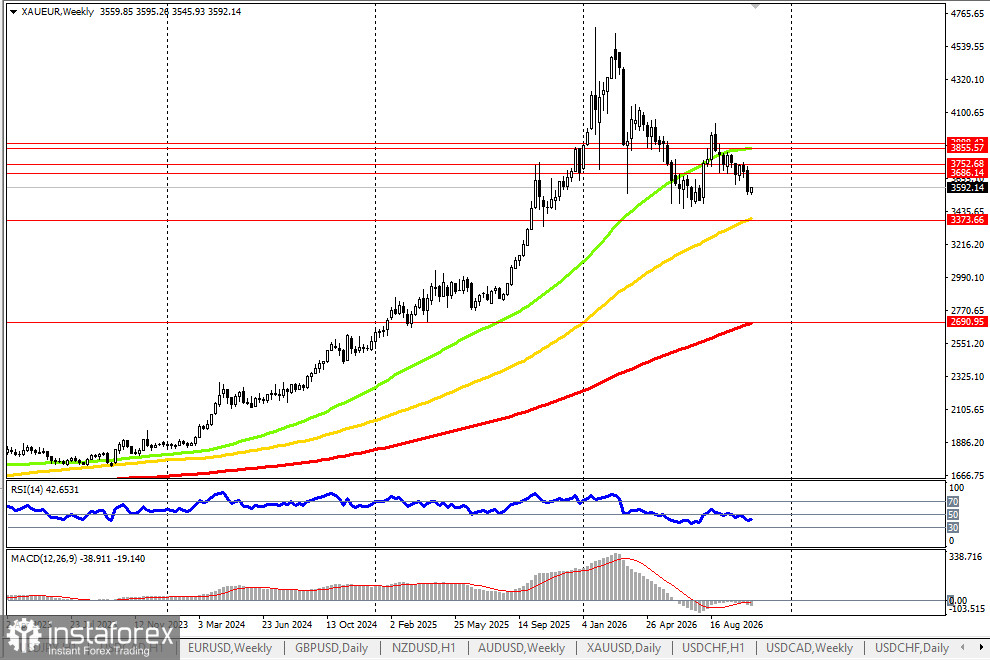
Task: Click the 26 Apr 2026 date label
Action: pyautogui.click(x=671, y=625)
